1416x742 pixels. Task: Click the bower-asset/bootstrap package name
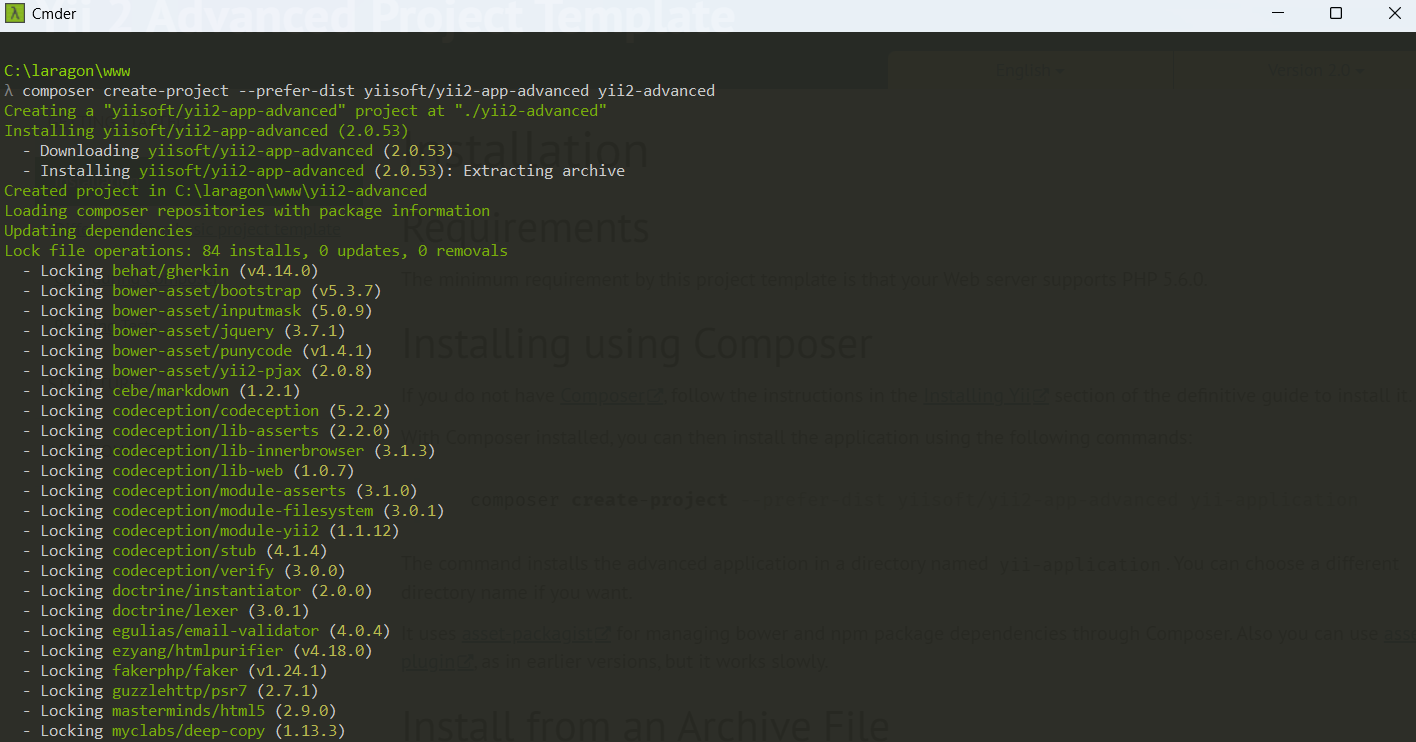pyautogui.click(x=206, y=291)
